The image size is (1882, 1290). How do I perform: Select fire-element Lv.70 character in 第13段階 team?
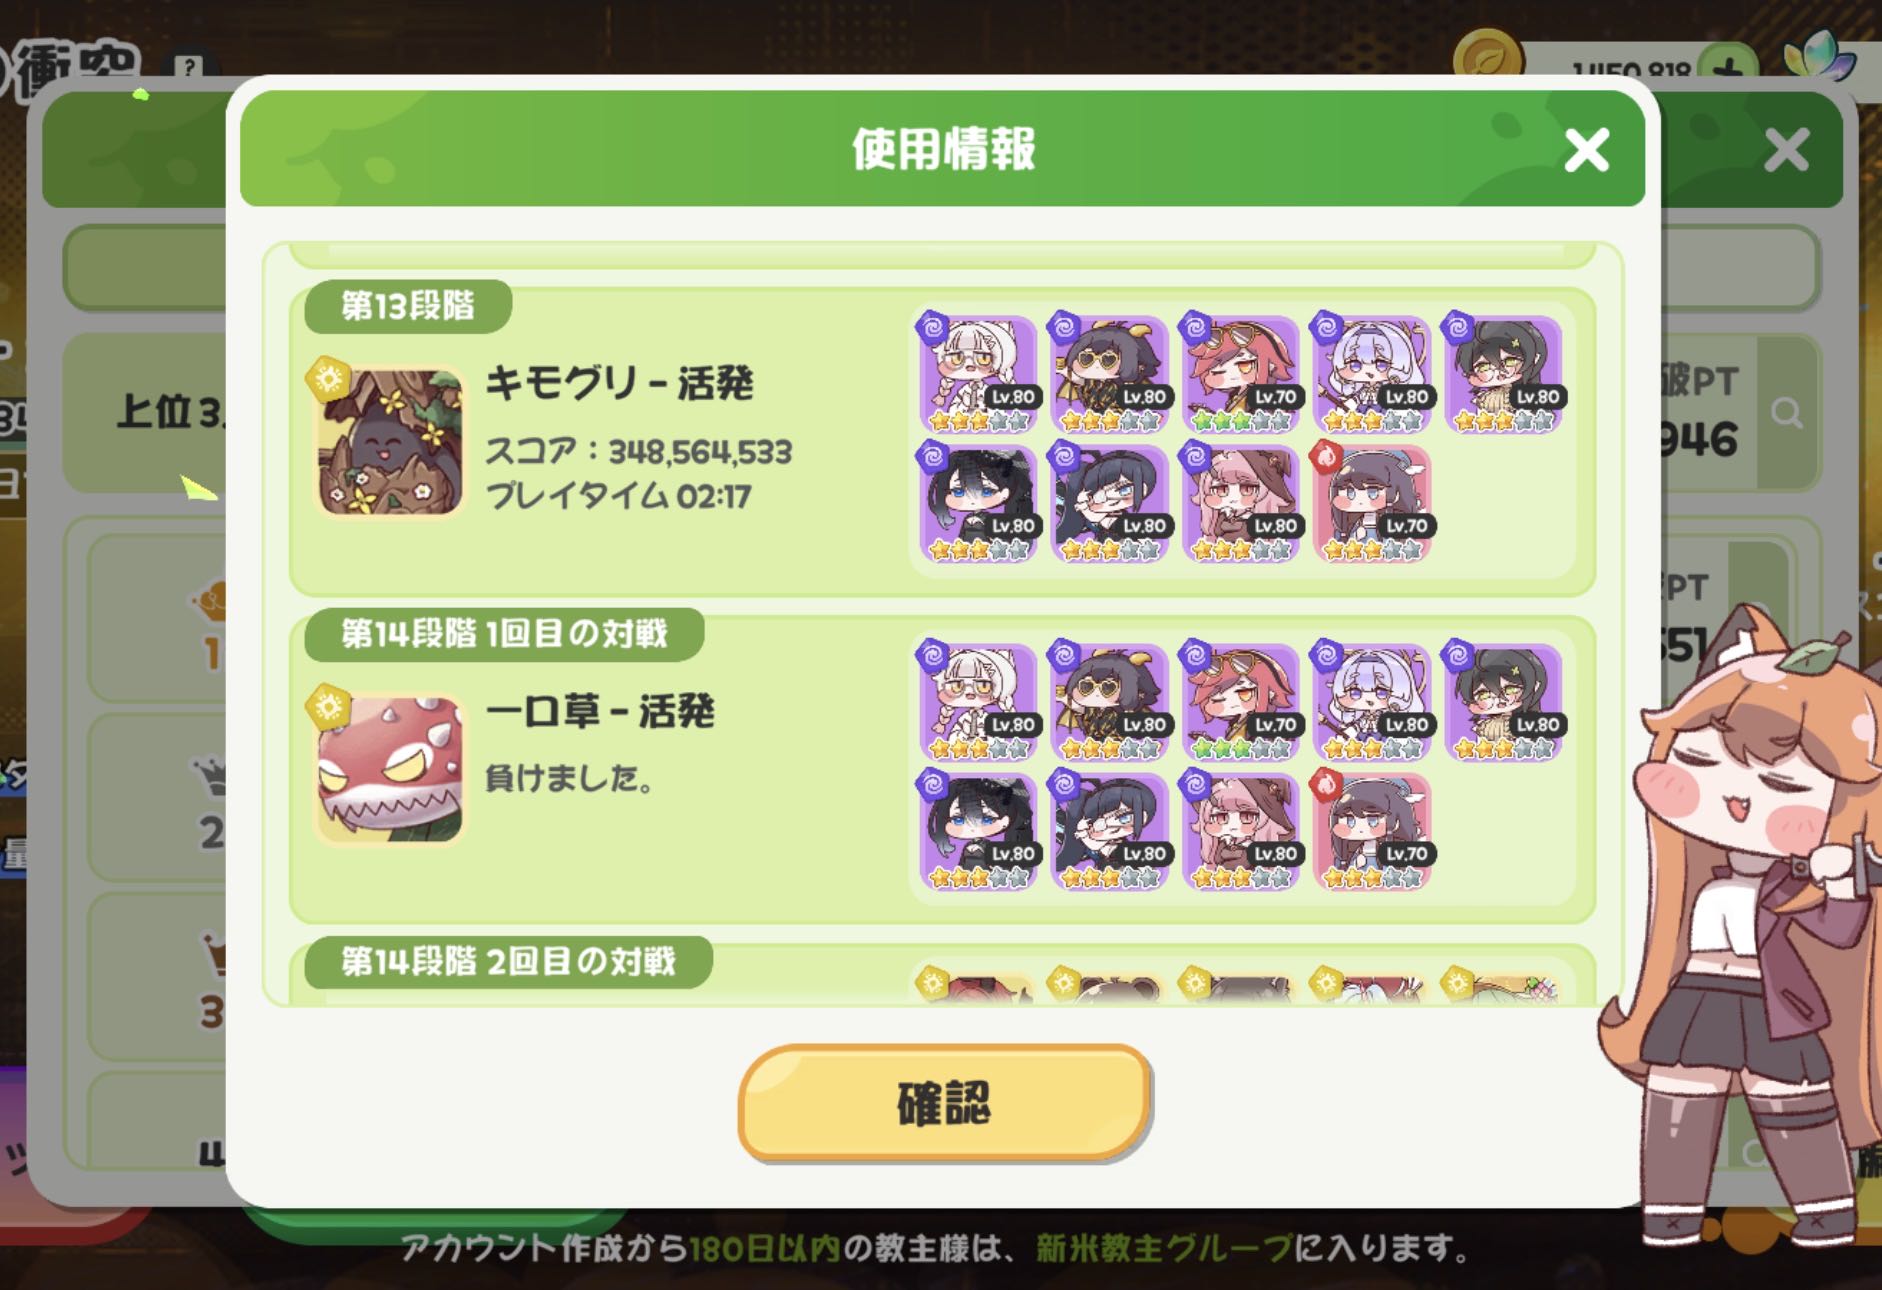(1372, 503)
